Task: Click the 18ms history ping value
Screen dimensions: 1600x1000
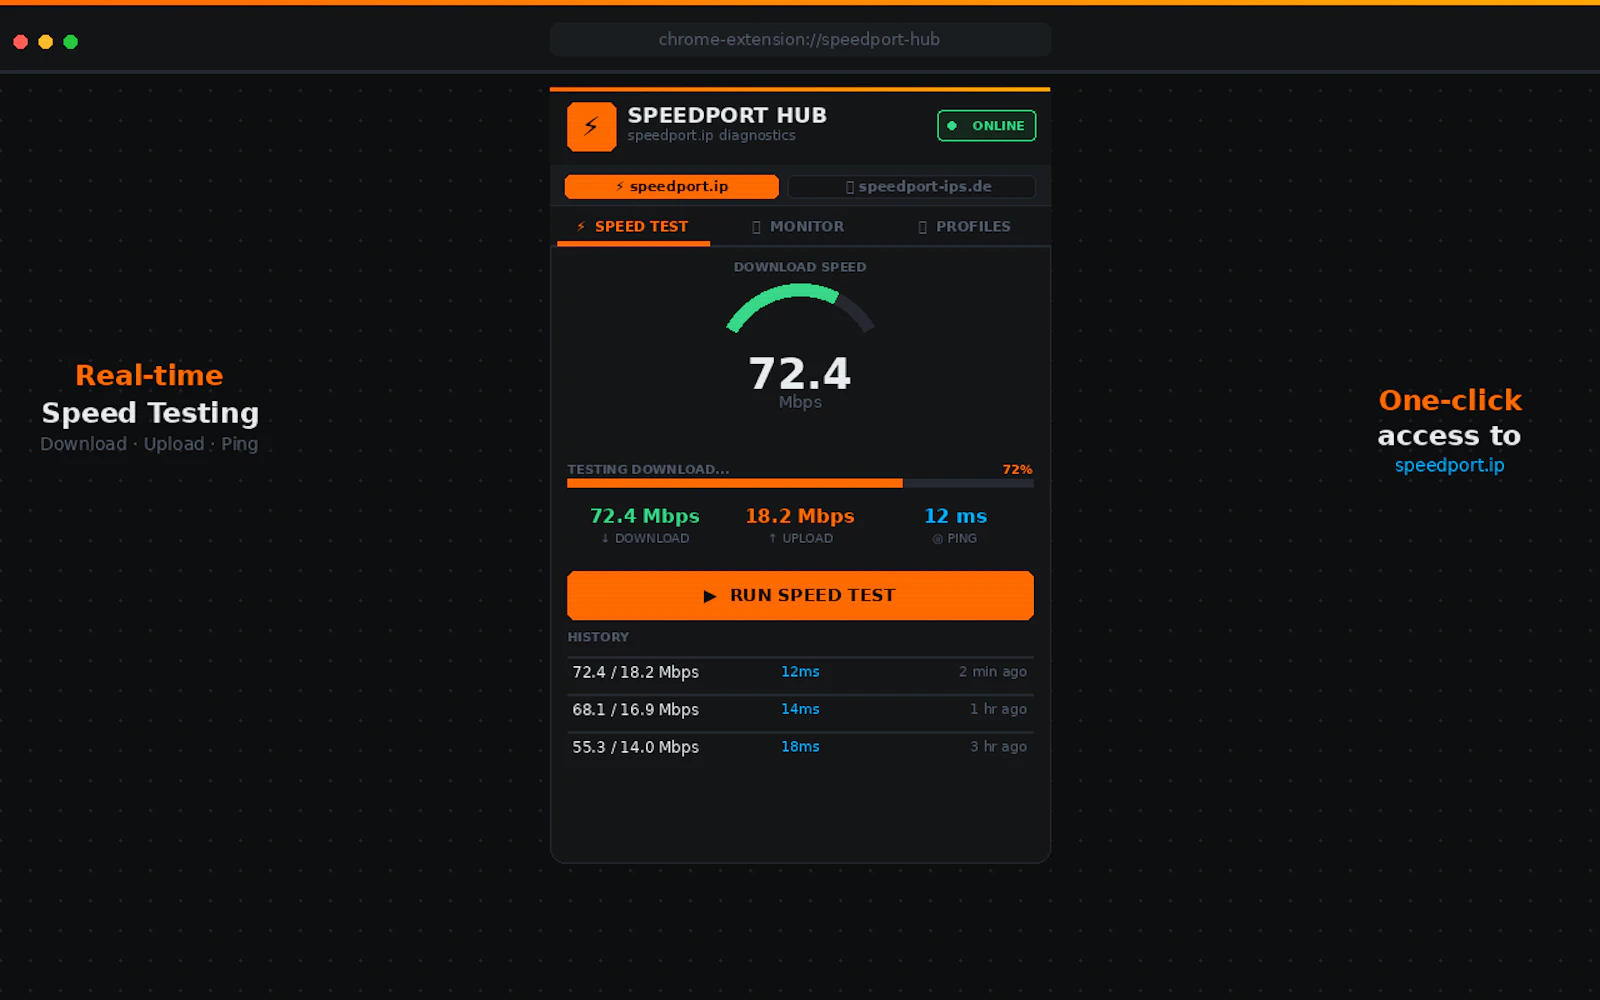Action: point(800,747)
